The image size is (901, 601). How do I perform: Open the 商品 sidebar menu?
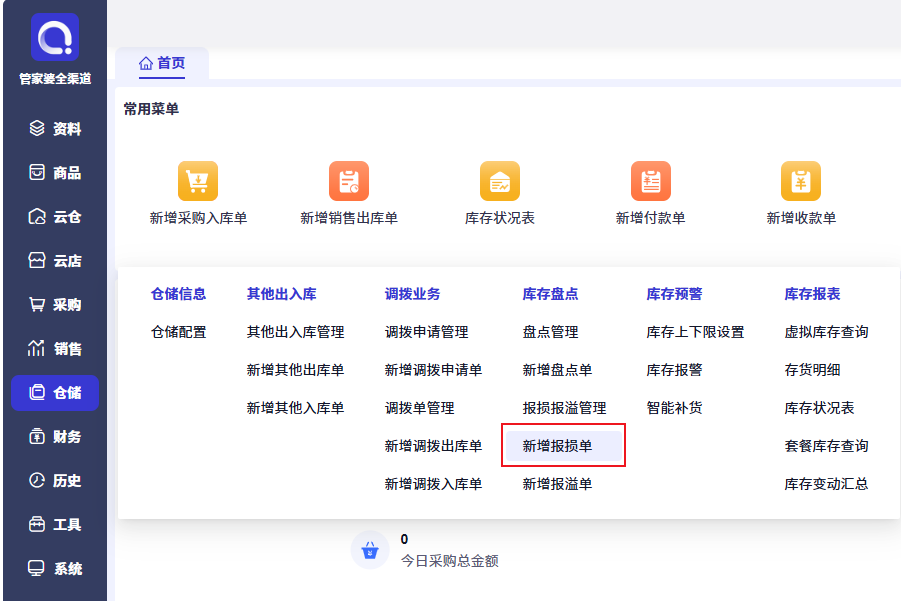[55, 172]
